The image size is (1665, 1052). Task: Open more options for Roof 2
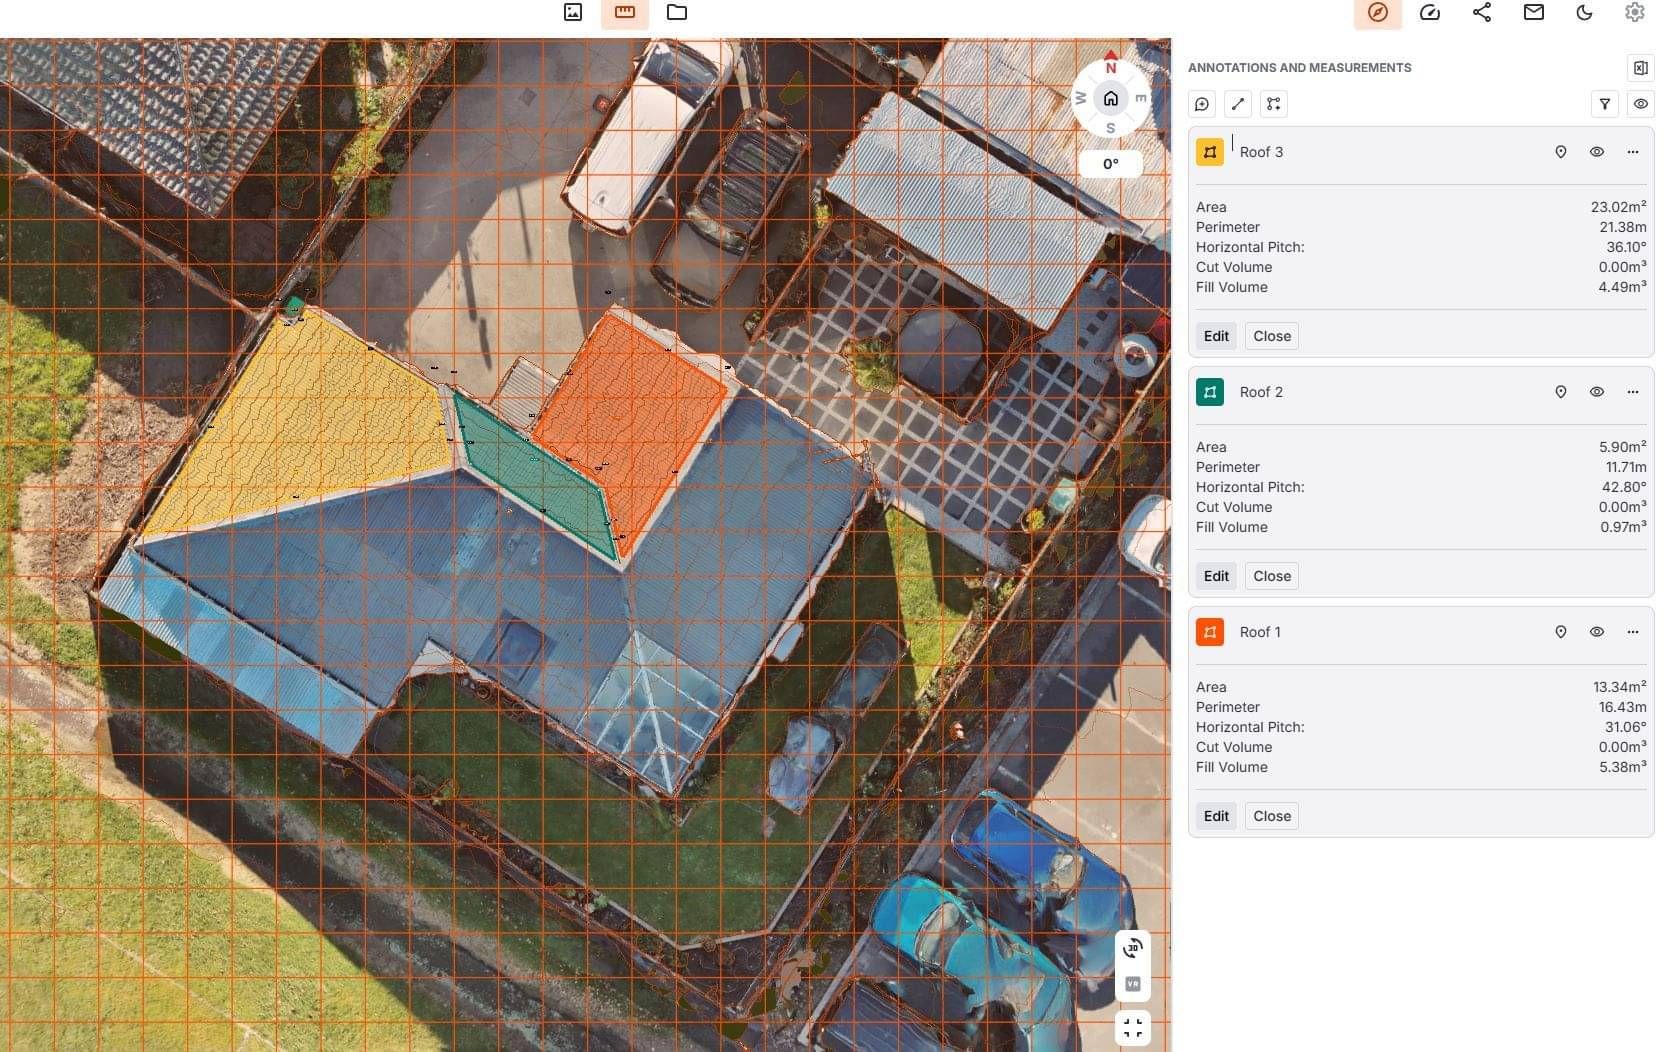click(1633, 392)
